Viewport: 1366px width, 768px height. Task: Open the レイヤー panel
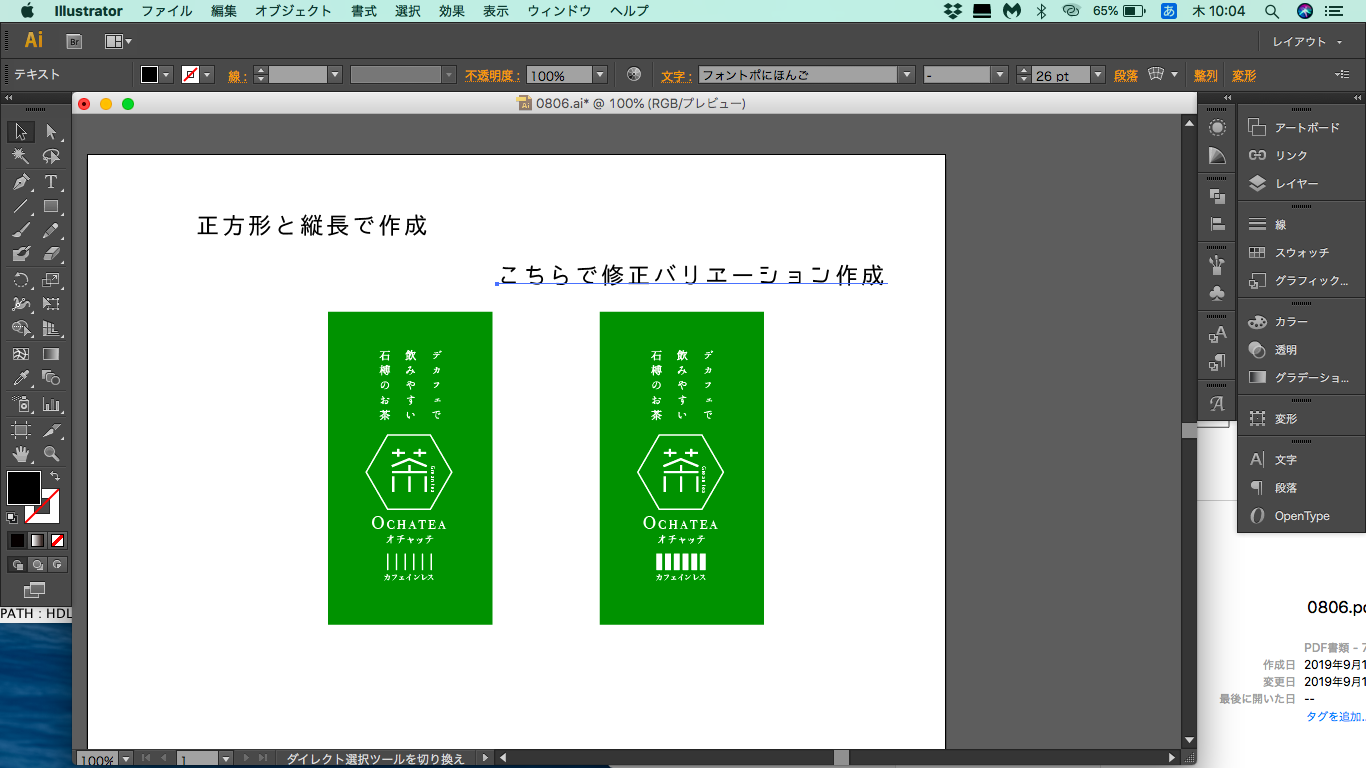coord(1298,184)
